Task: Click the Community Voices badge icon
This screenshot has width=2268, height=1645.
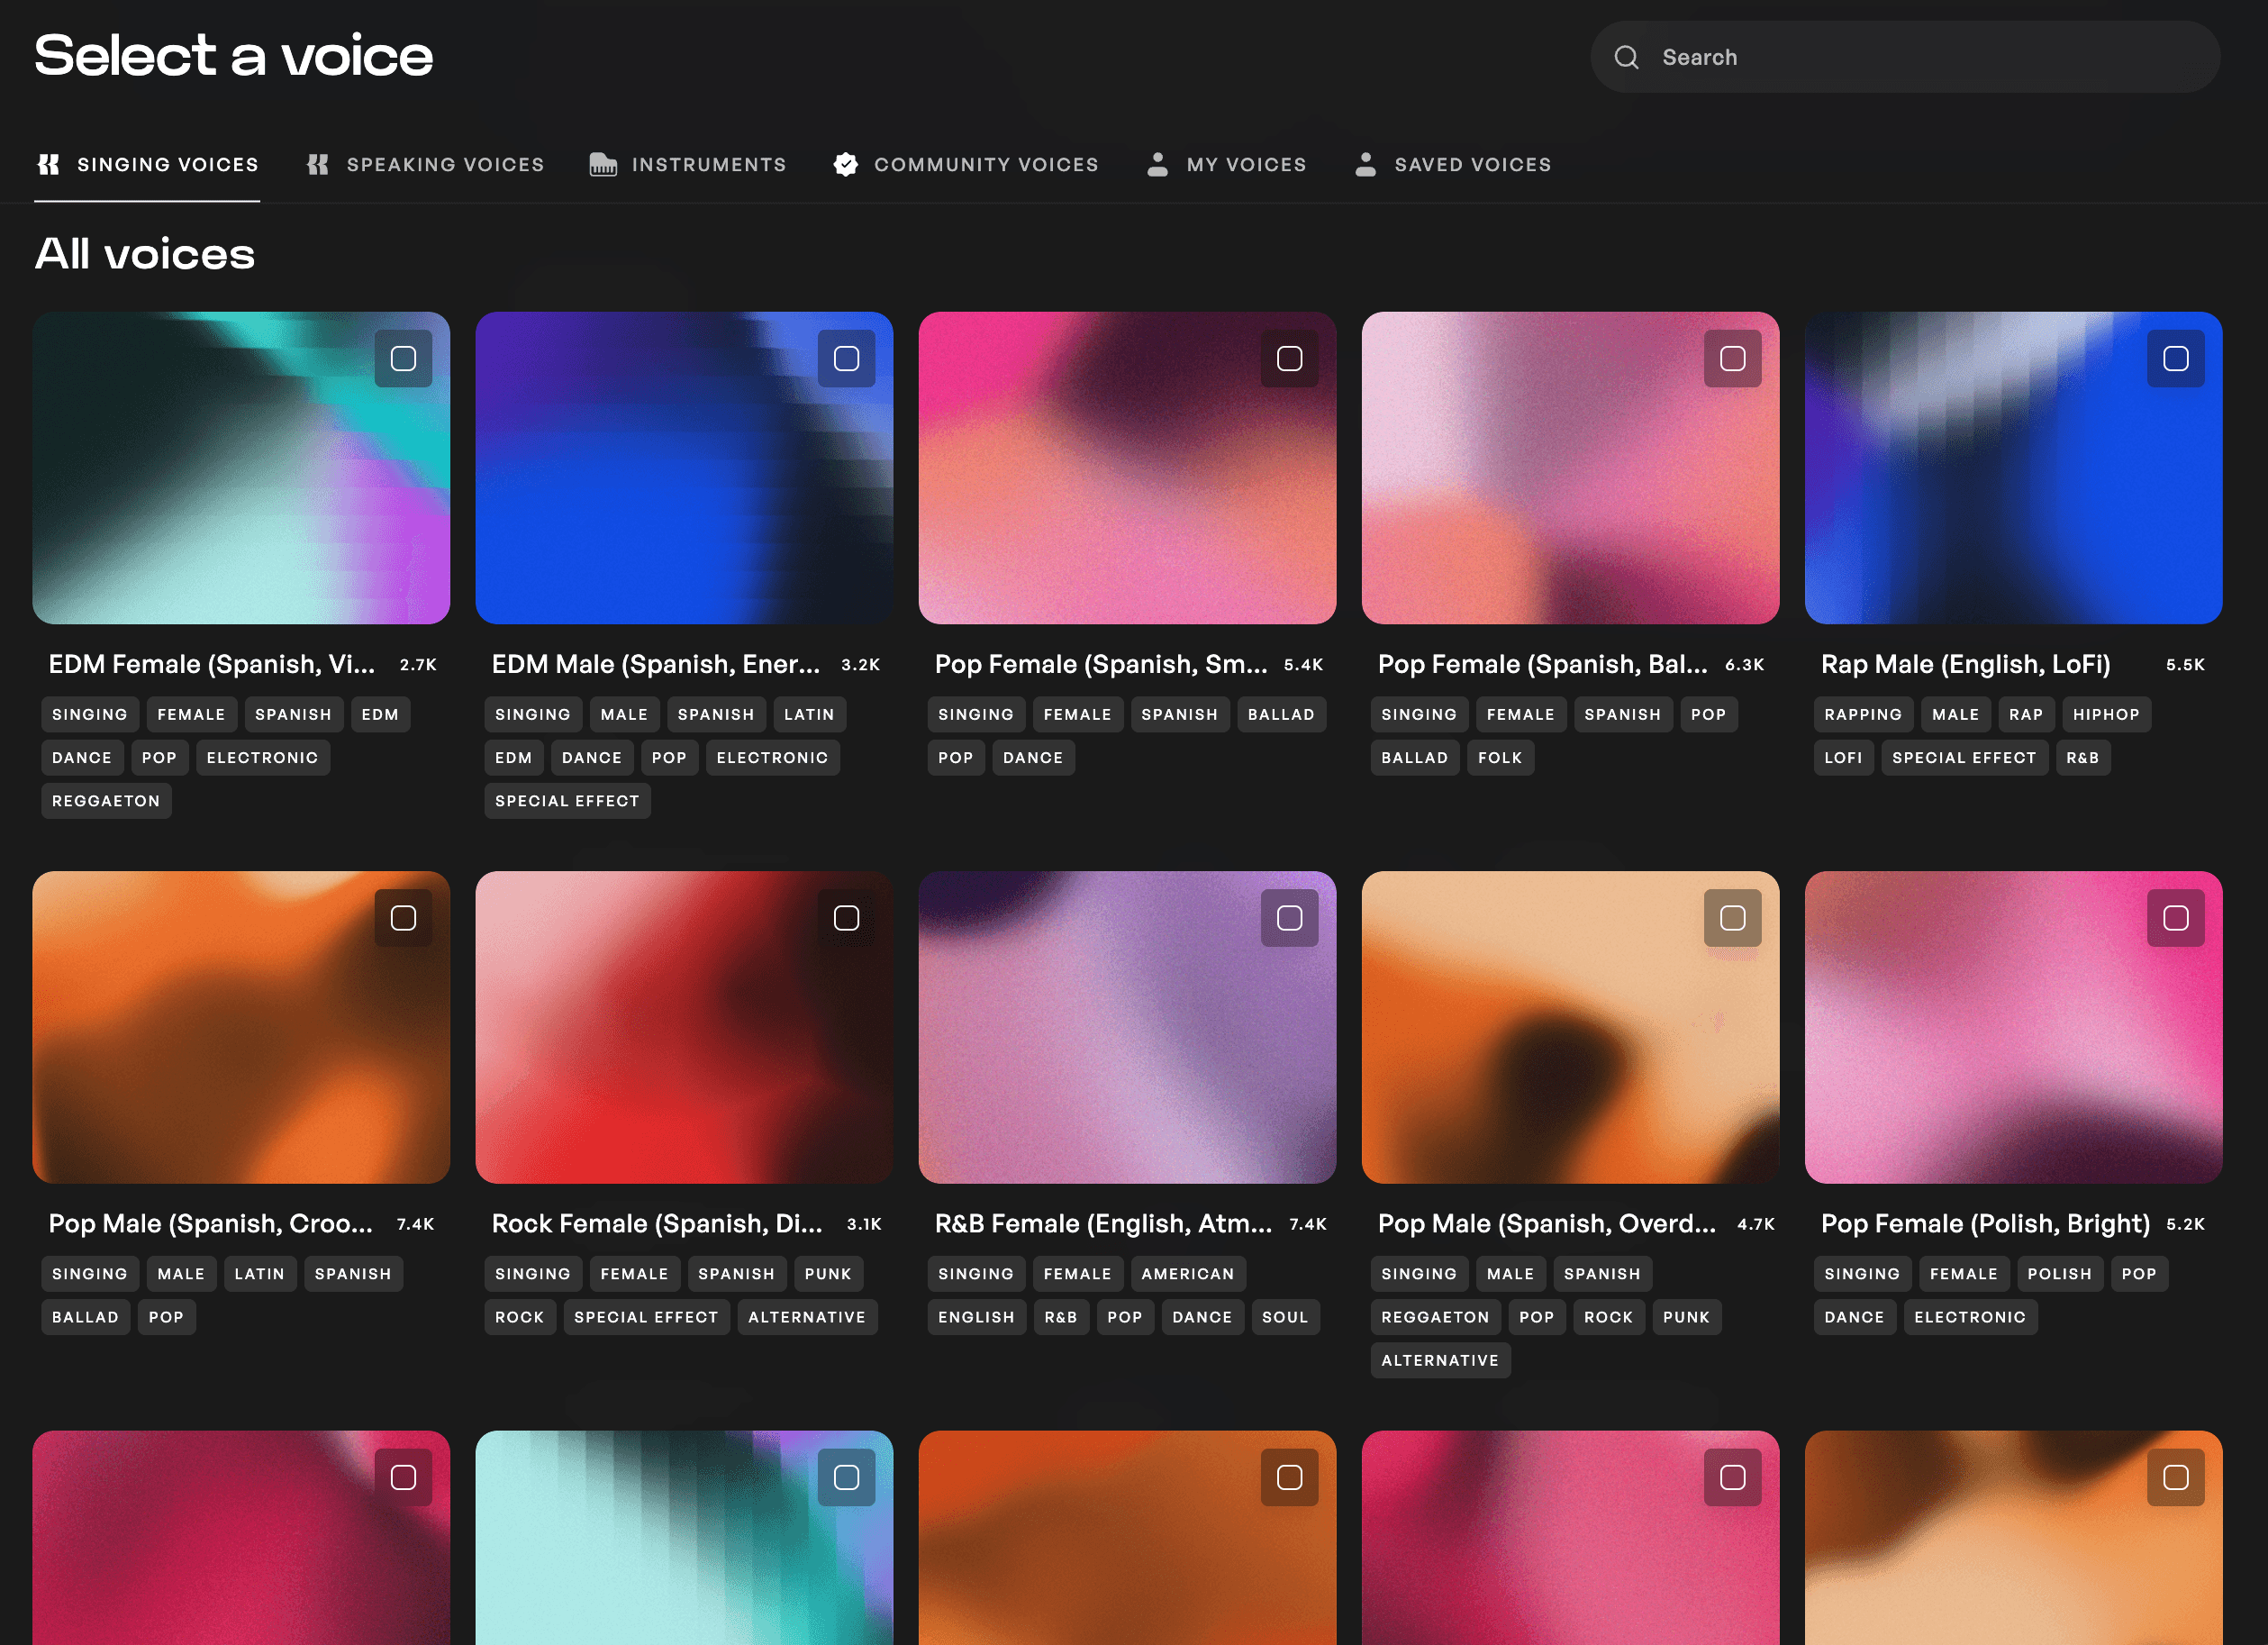Action: tap(846, 164)
